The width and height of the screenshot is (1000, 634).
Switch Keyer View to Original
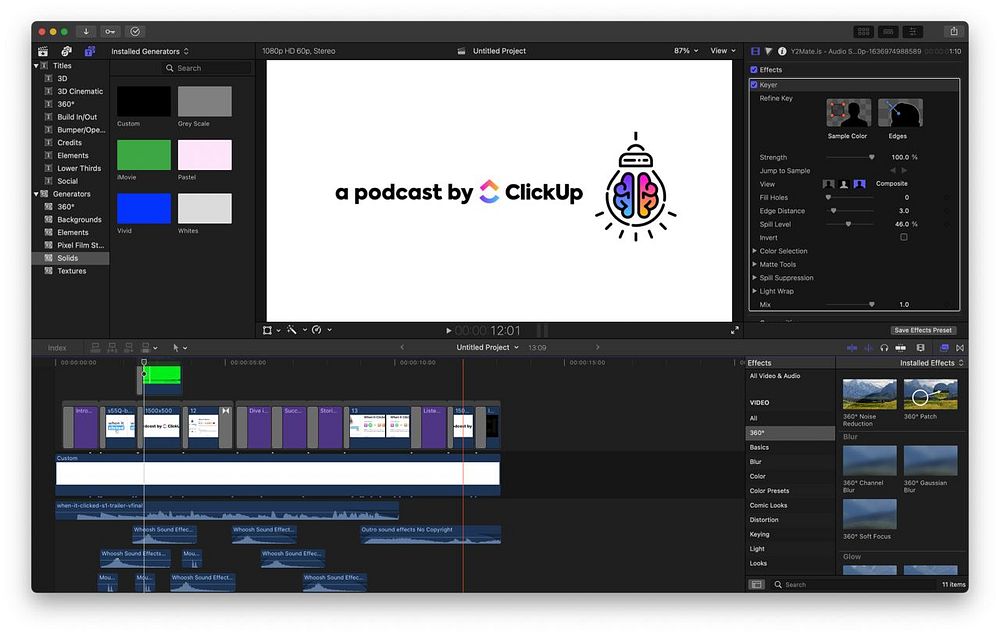point(828,184)
